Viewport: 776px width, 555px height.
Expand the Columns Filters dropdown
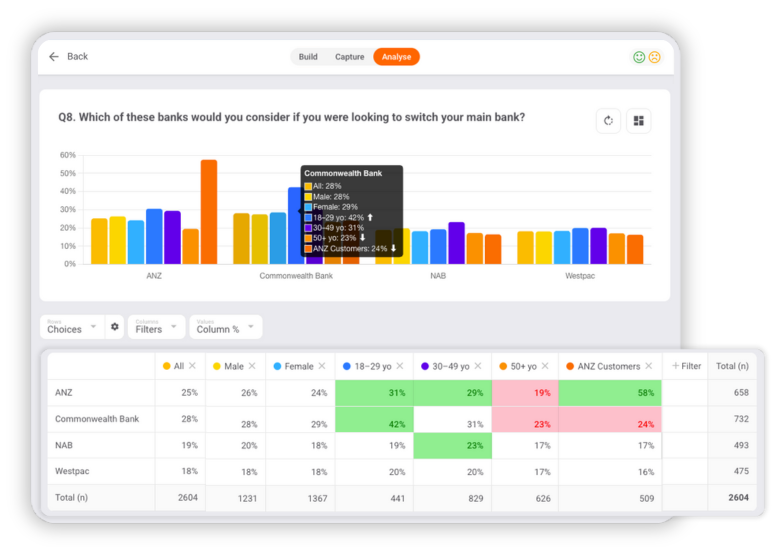point(156,327)
